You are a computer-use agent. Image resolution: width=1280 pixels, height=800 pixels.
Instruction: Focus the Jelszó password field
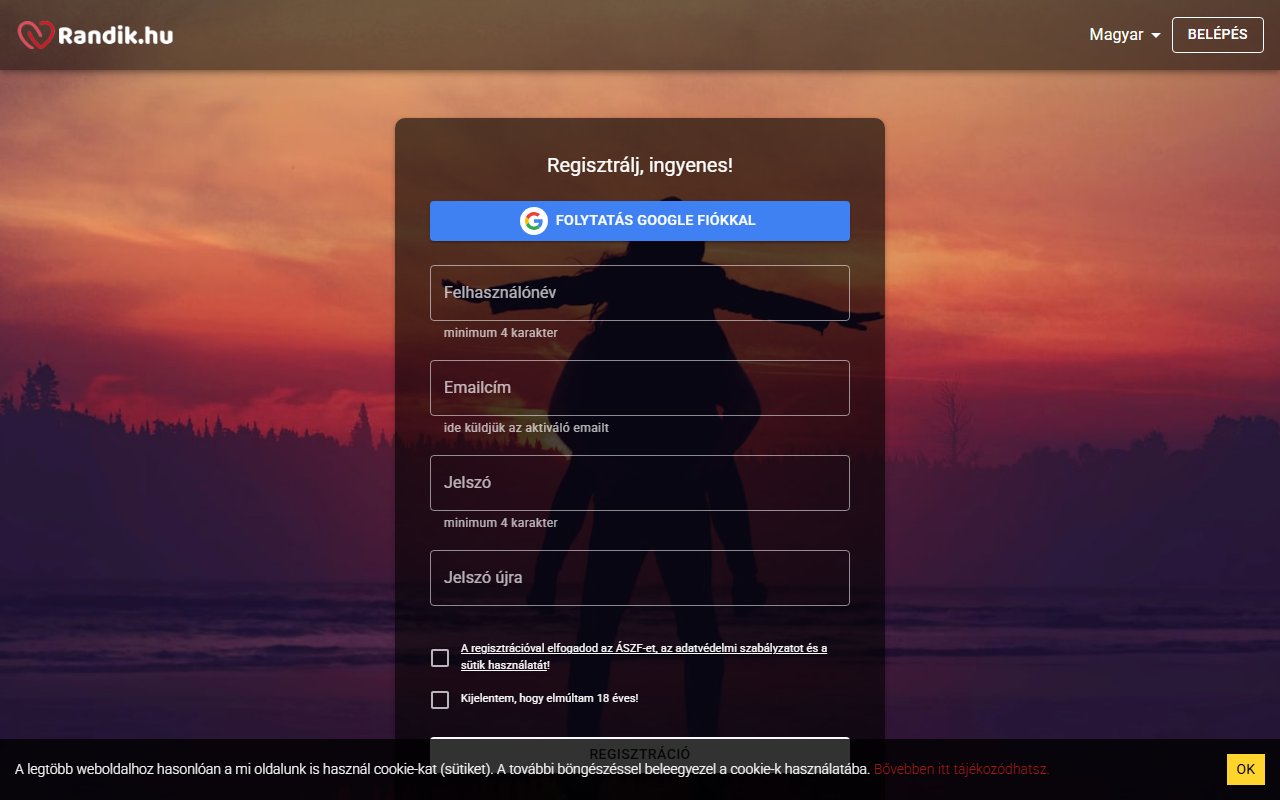point(640,483)
